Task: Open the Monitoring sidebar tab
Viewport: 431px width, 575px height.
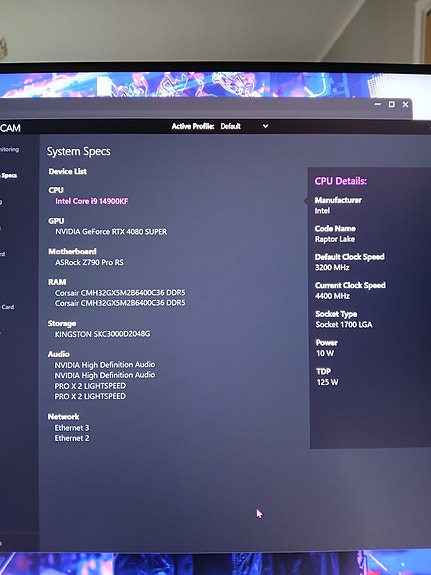Action: coord(10,150)
